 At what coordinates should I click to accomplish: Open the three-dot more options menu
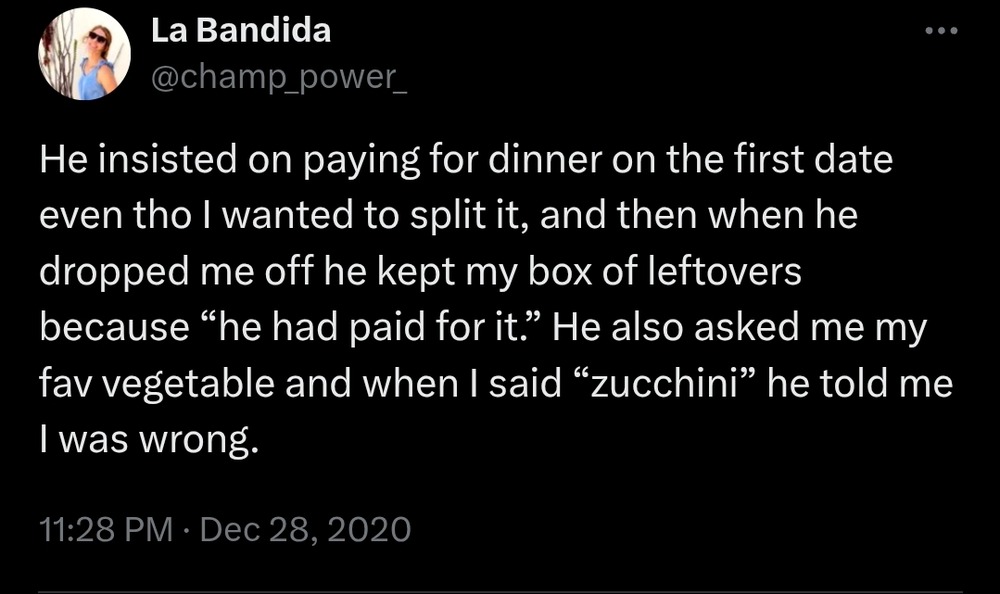(941, 31)
